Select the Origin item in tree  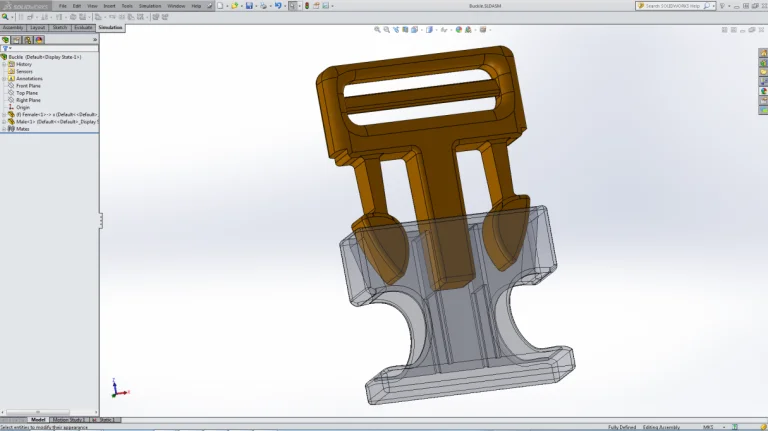[23, 107]
